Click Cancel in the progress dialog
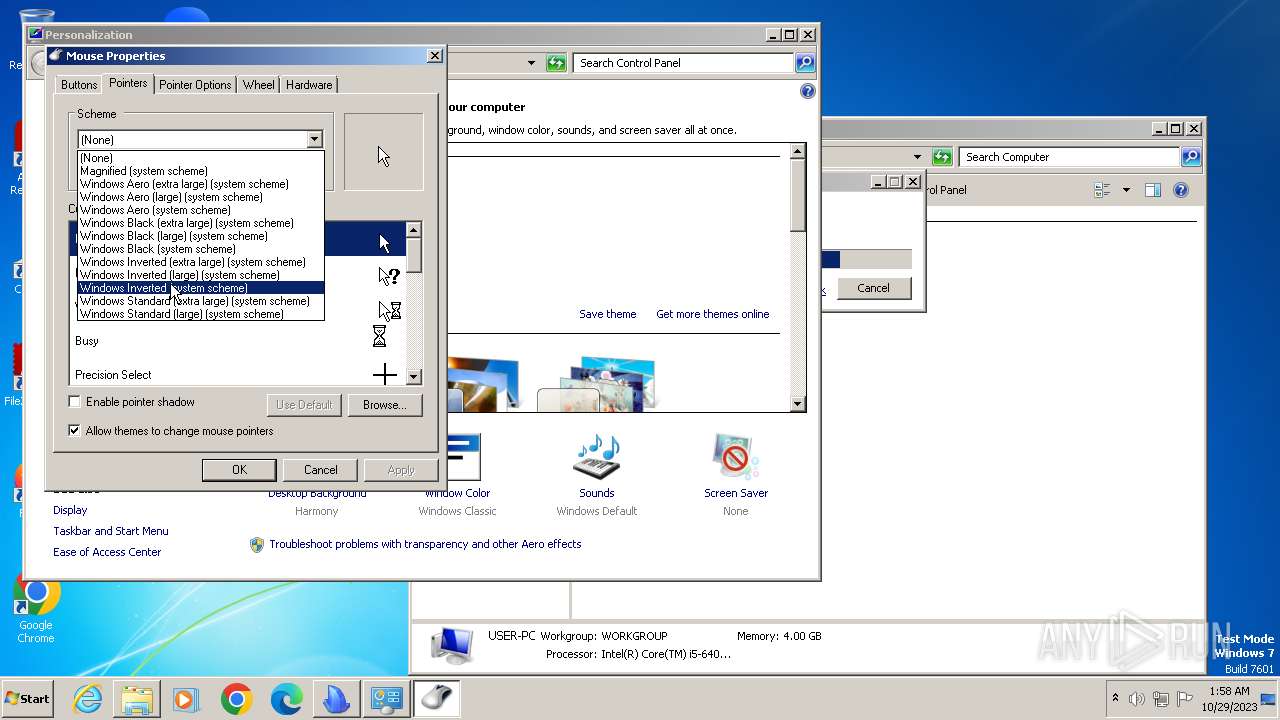Viewport: 1280px width, 720px height. [x=873, y=288]
